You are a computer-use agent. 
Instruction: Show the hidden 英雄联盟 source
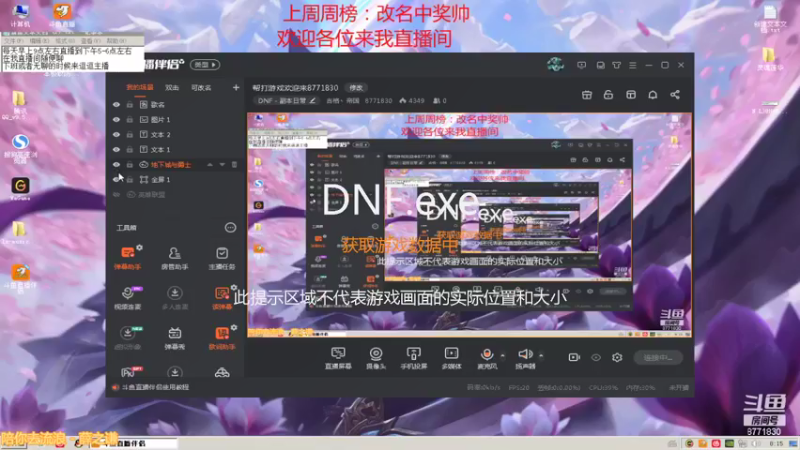116,195
